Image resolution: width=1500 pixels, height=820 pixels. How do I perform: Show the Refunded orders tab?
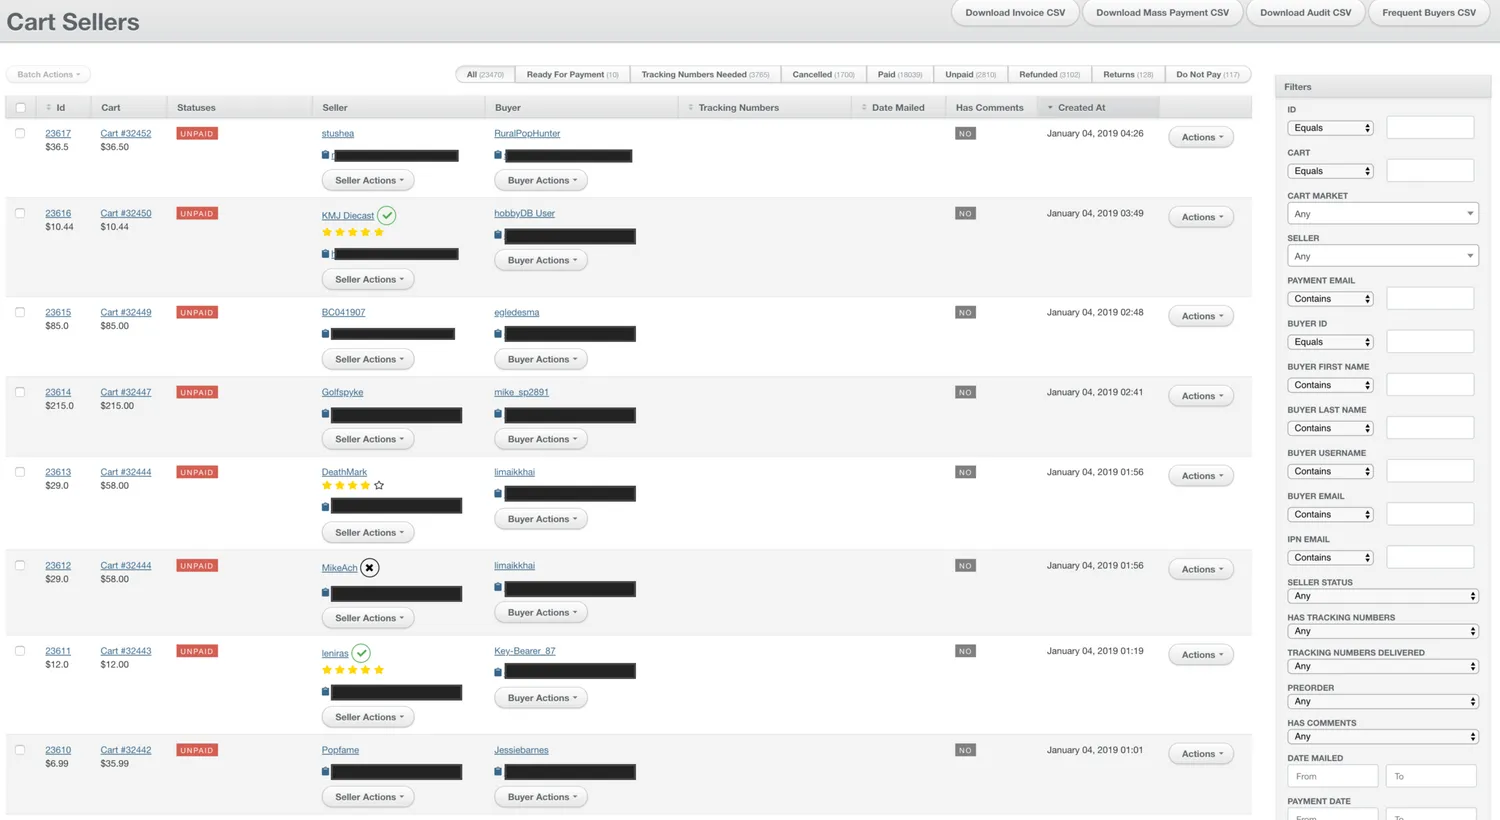pyautogui.click(x=1048, y=75)
